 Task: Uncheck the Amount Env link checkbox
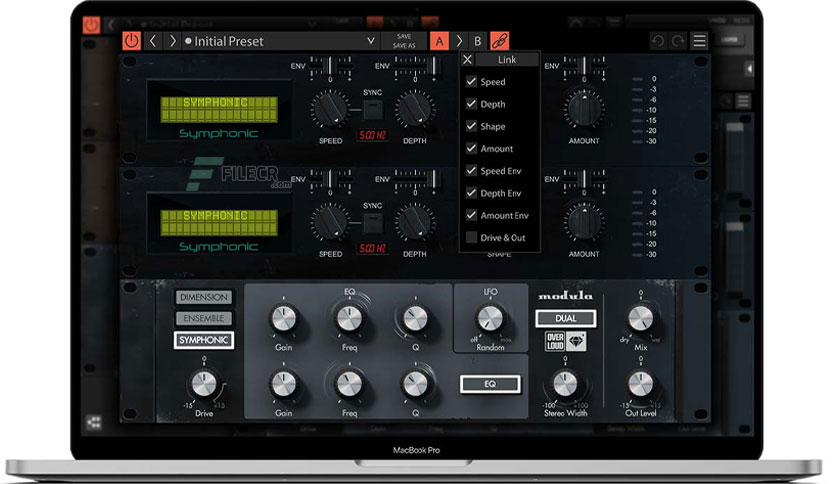[471, 215]
